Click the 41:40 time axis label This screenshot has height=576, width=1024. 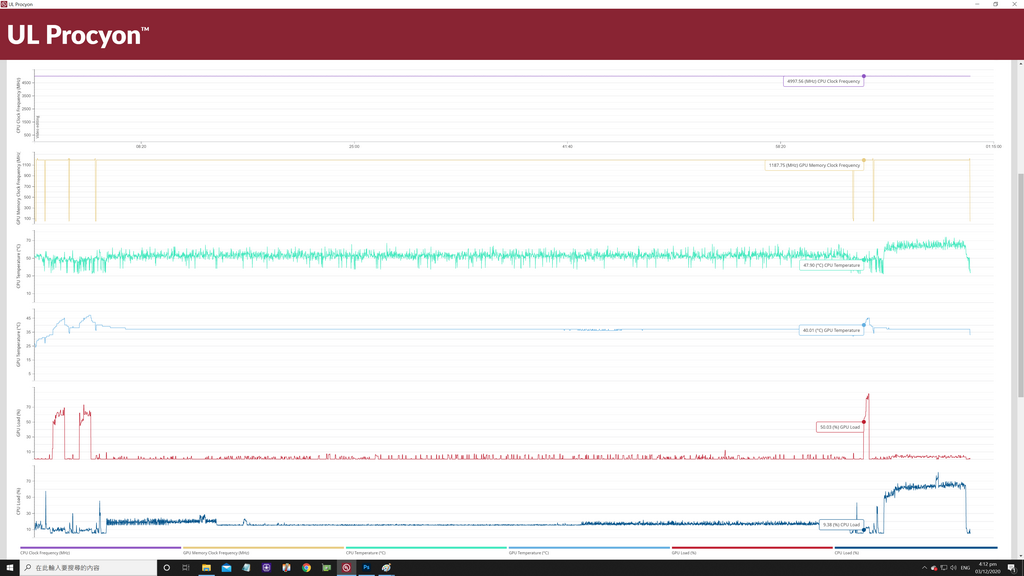[568, 146]
